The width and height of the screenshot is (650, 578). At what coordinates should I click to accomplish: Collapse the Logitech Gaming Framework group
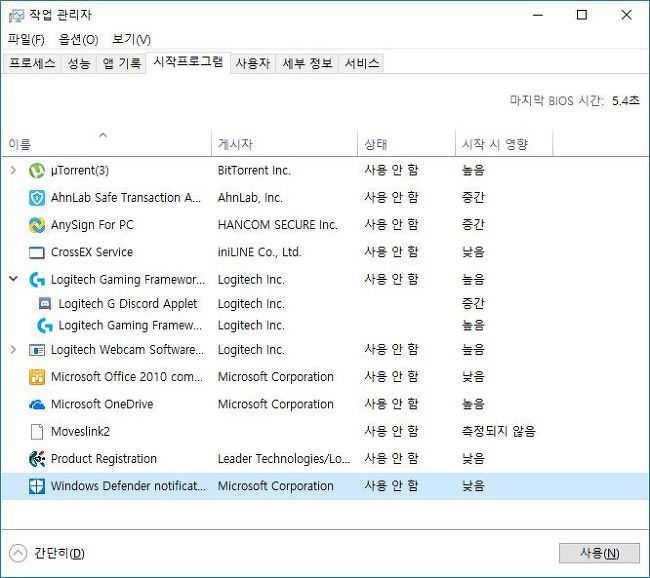(13, 279)
